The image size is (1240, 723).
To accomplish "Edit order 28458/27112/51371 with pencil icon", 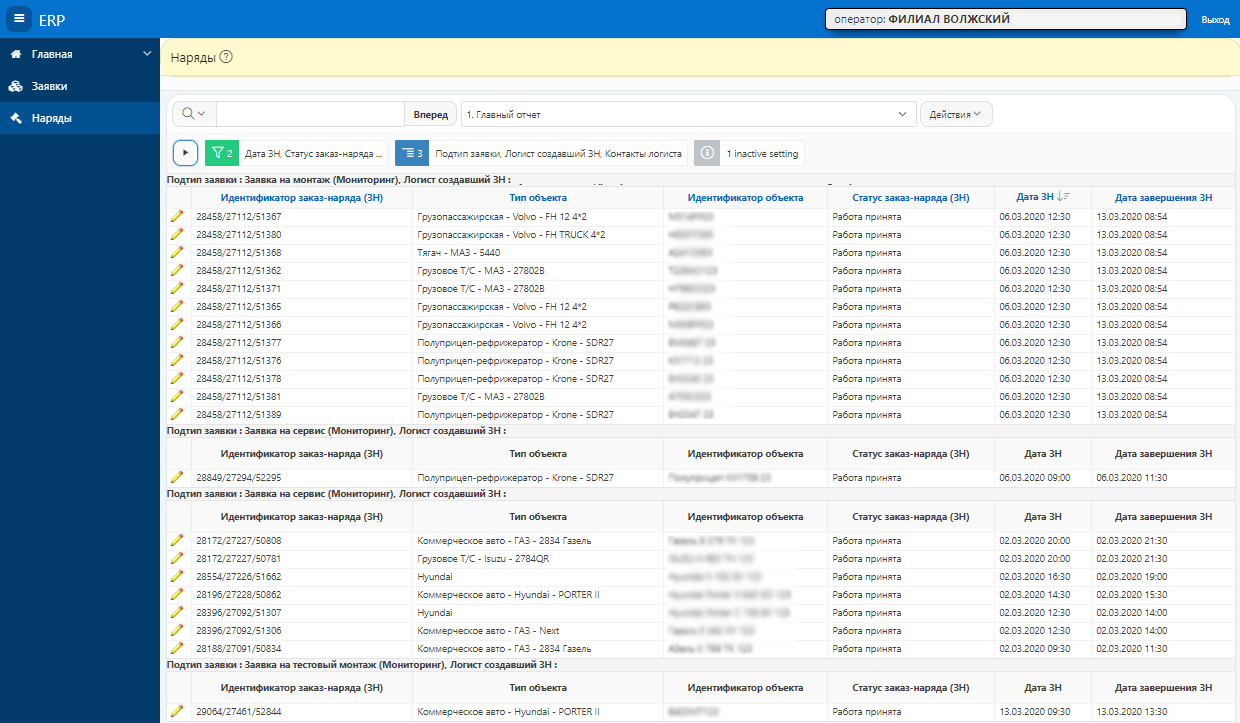I will coord(177,288).
